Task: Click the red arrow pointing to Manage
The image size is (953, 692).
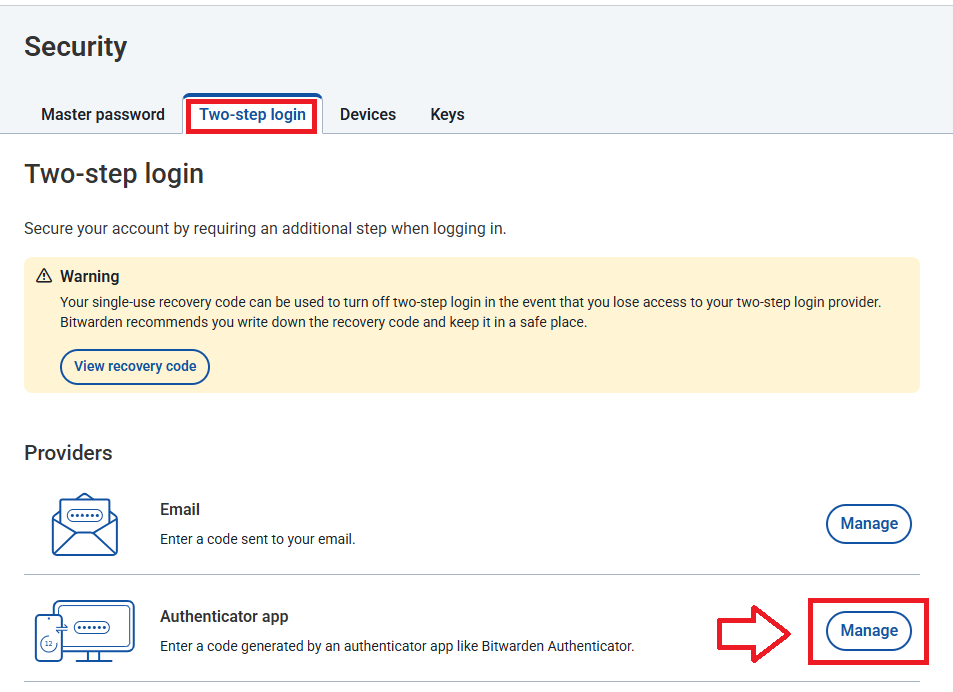Action: 755,631
